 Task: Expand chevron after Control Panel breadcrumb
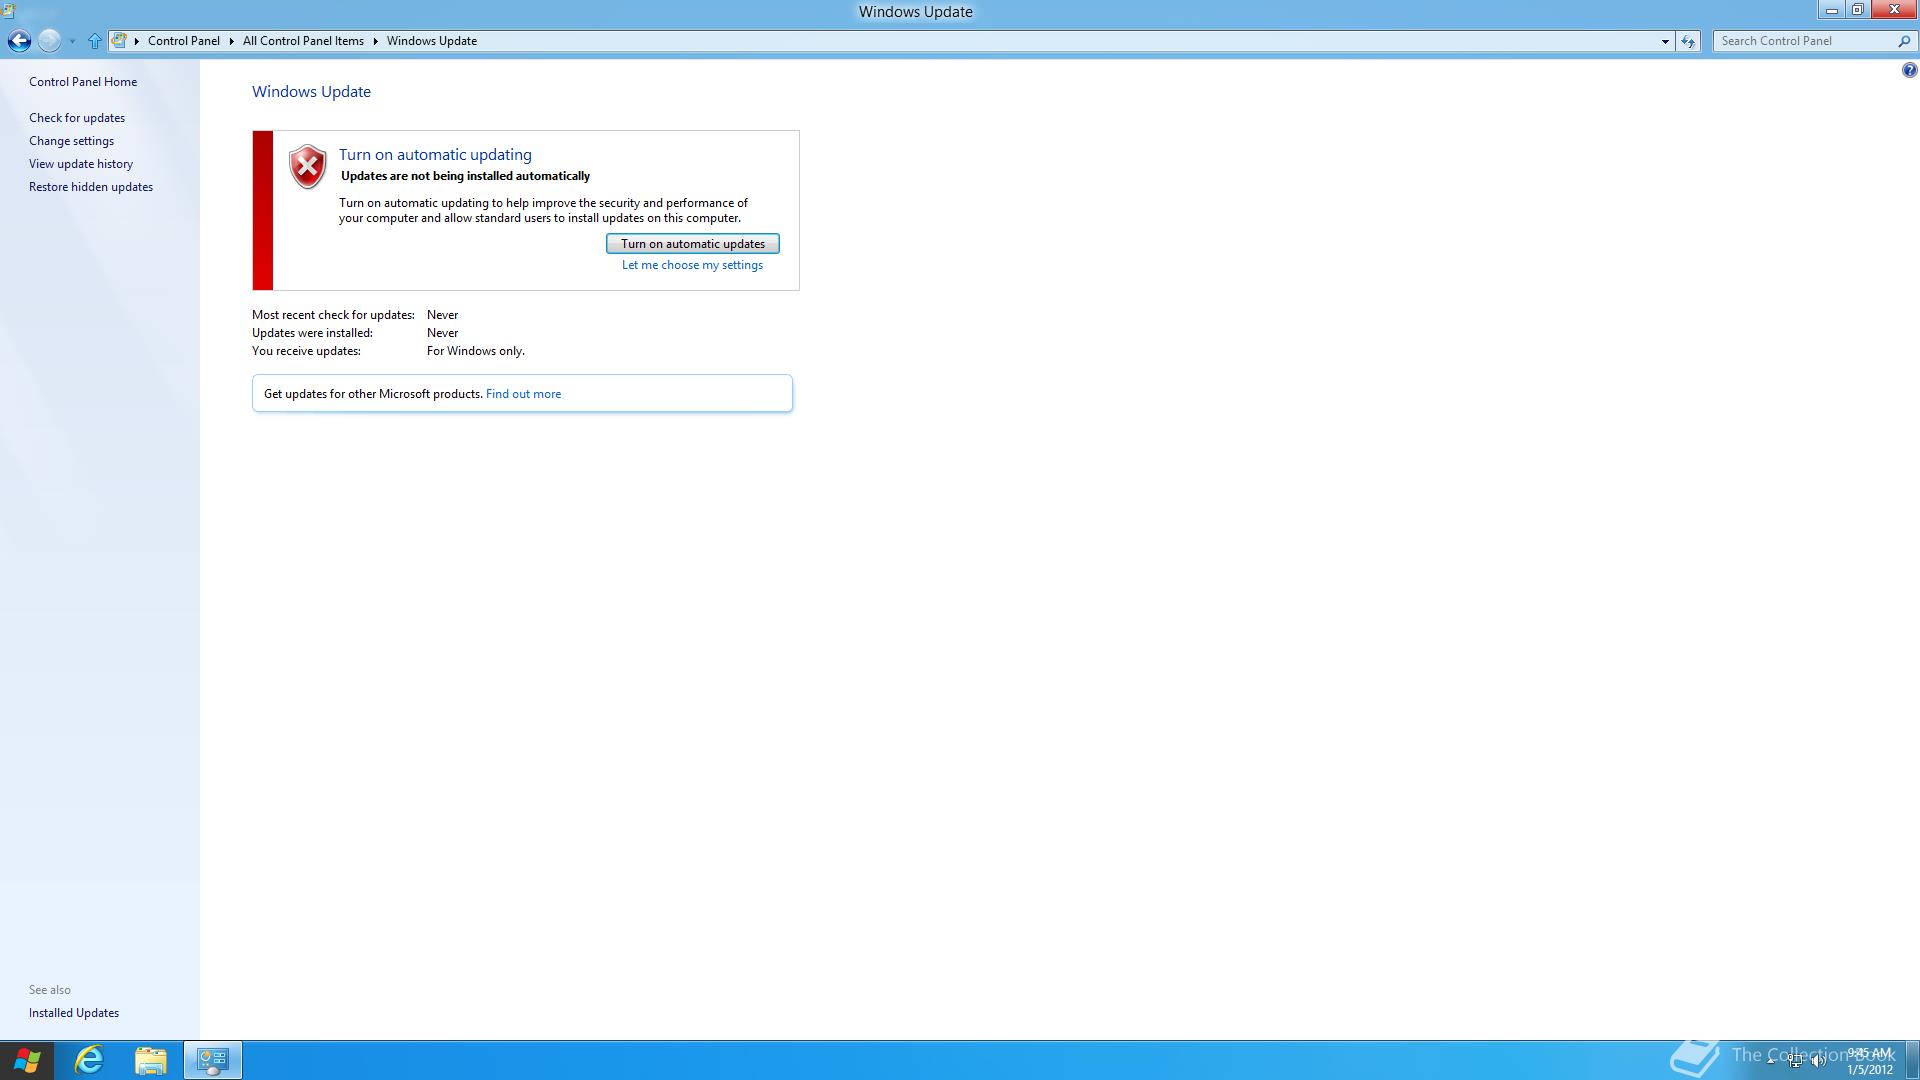pos(231,41)
